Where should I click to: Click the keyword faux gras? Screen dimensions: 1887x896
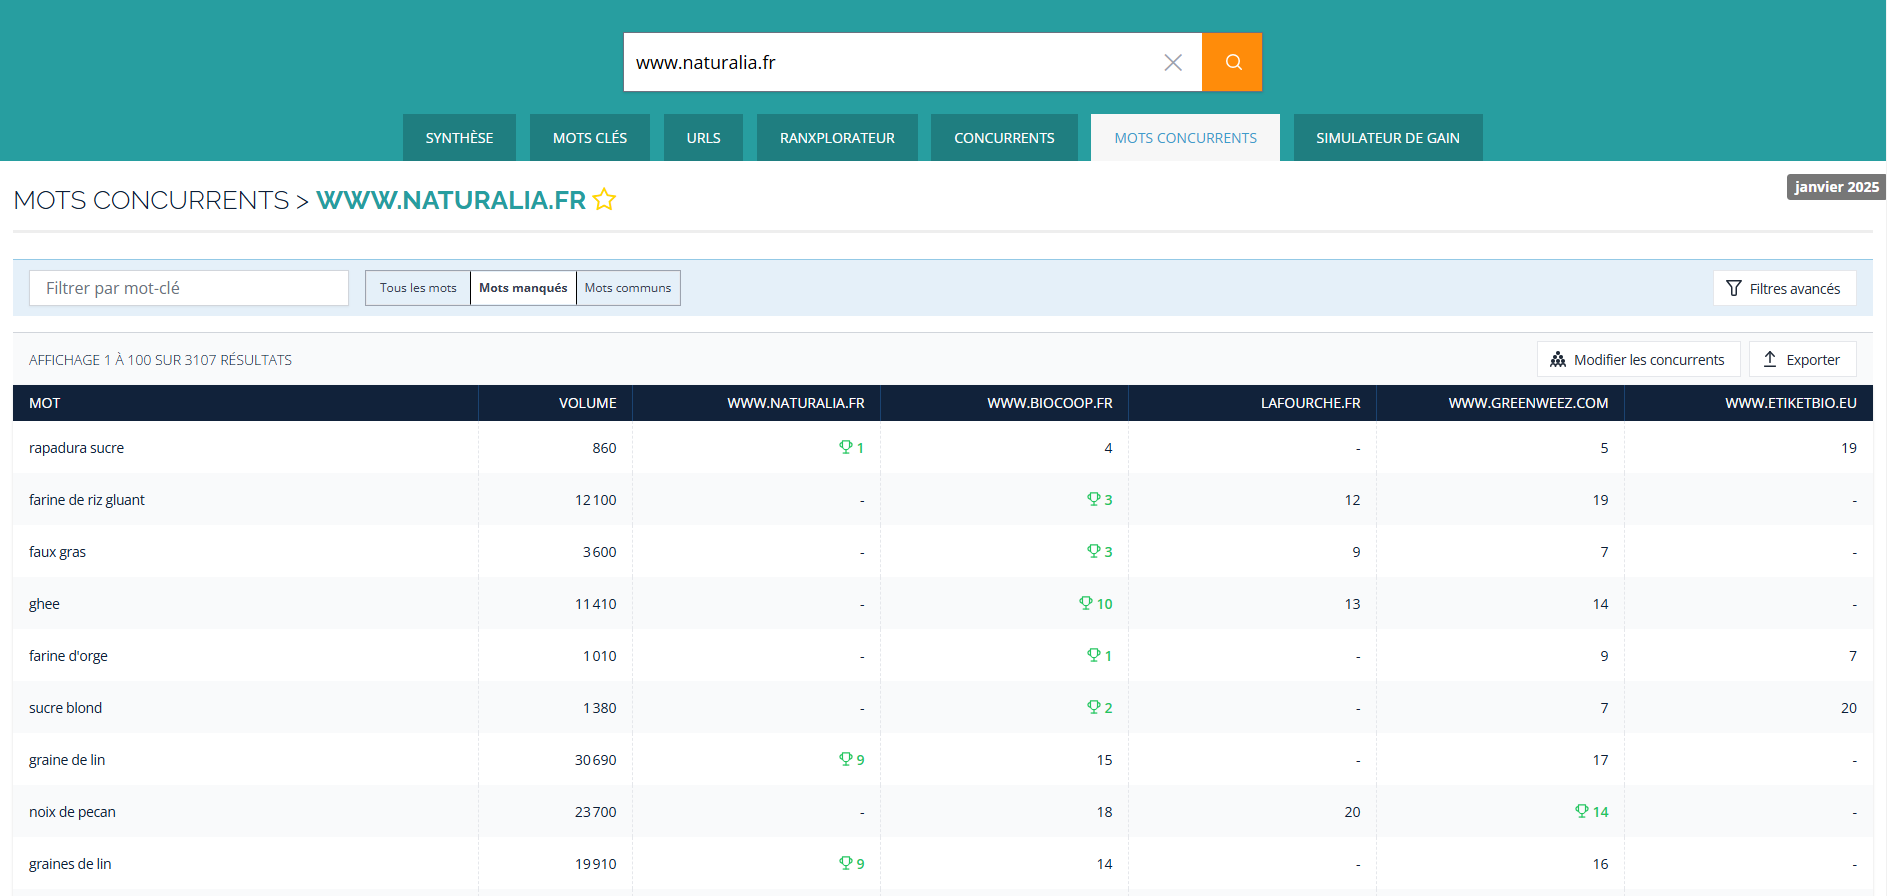coord(57,552)
